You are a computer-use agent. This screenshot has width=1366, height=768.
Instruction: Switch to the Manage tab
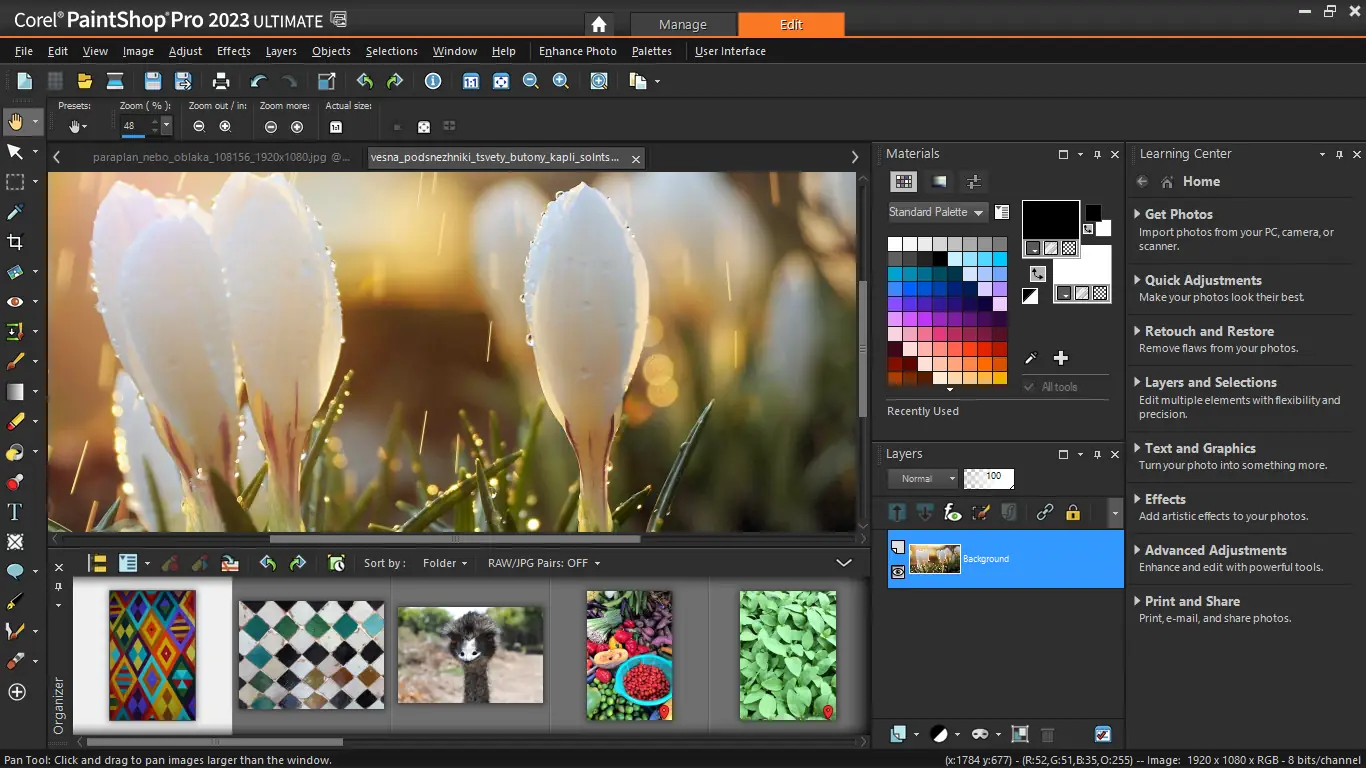[683, 23]
